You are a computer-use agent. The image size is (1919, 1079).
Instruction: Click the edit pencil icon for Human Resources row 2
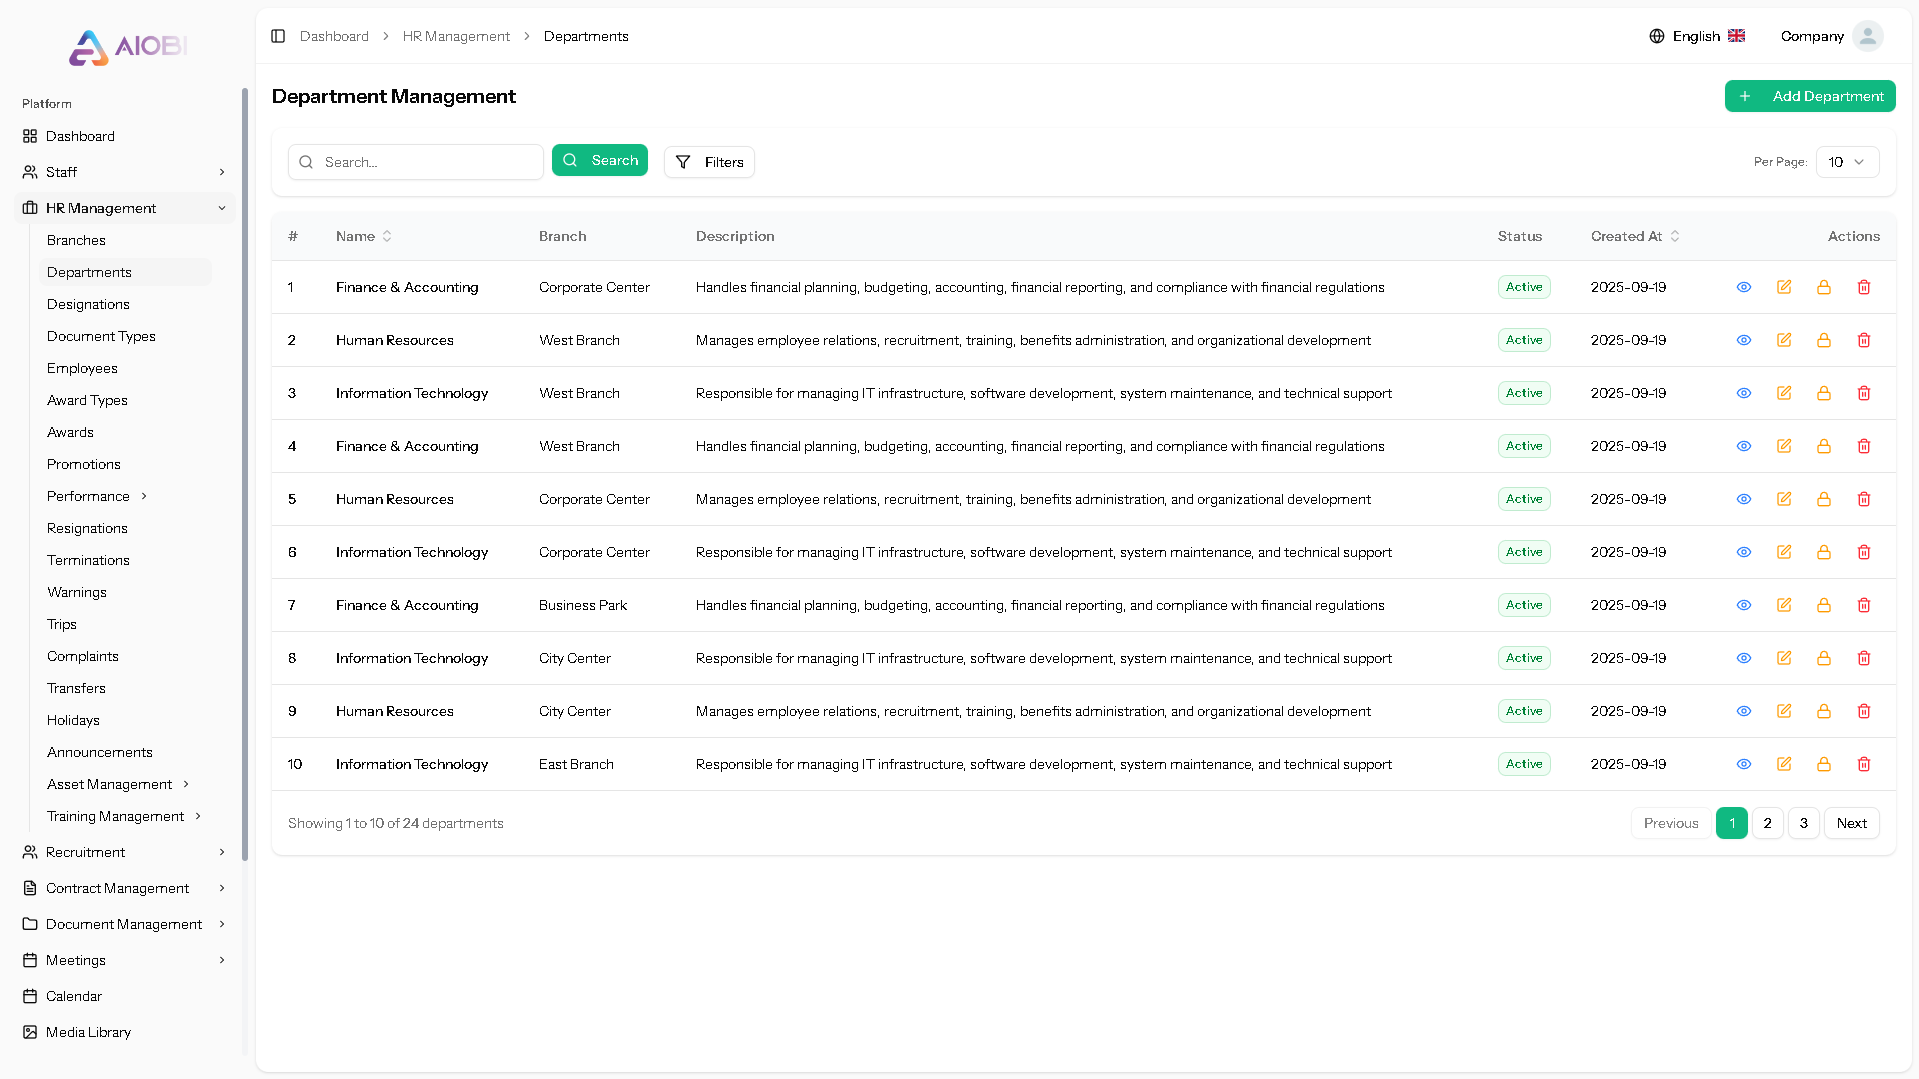(x=1784, y=340)
